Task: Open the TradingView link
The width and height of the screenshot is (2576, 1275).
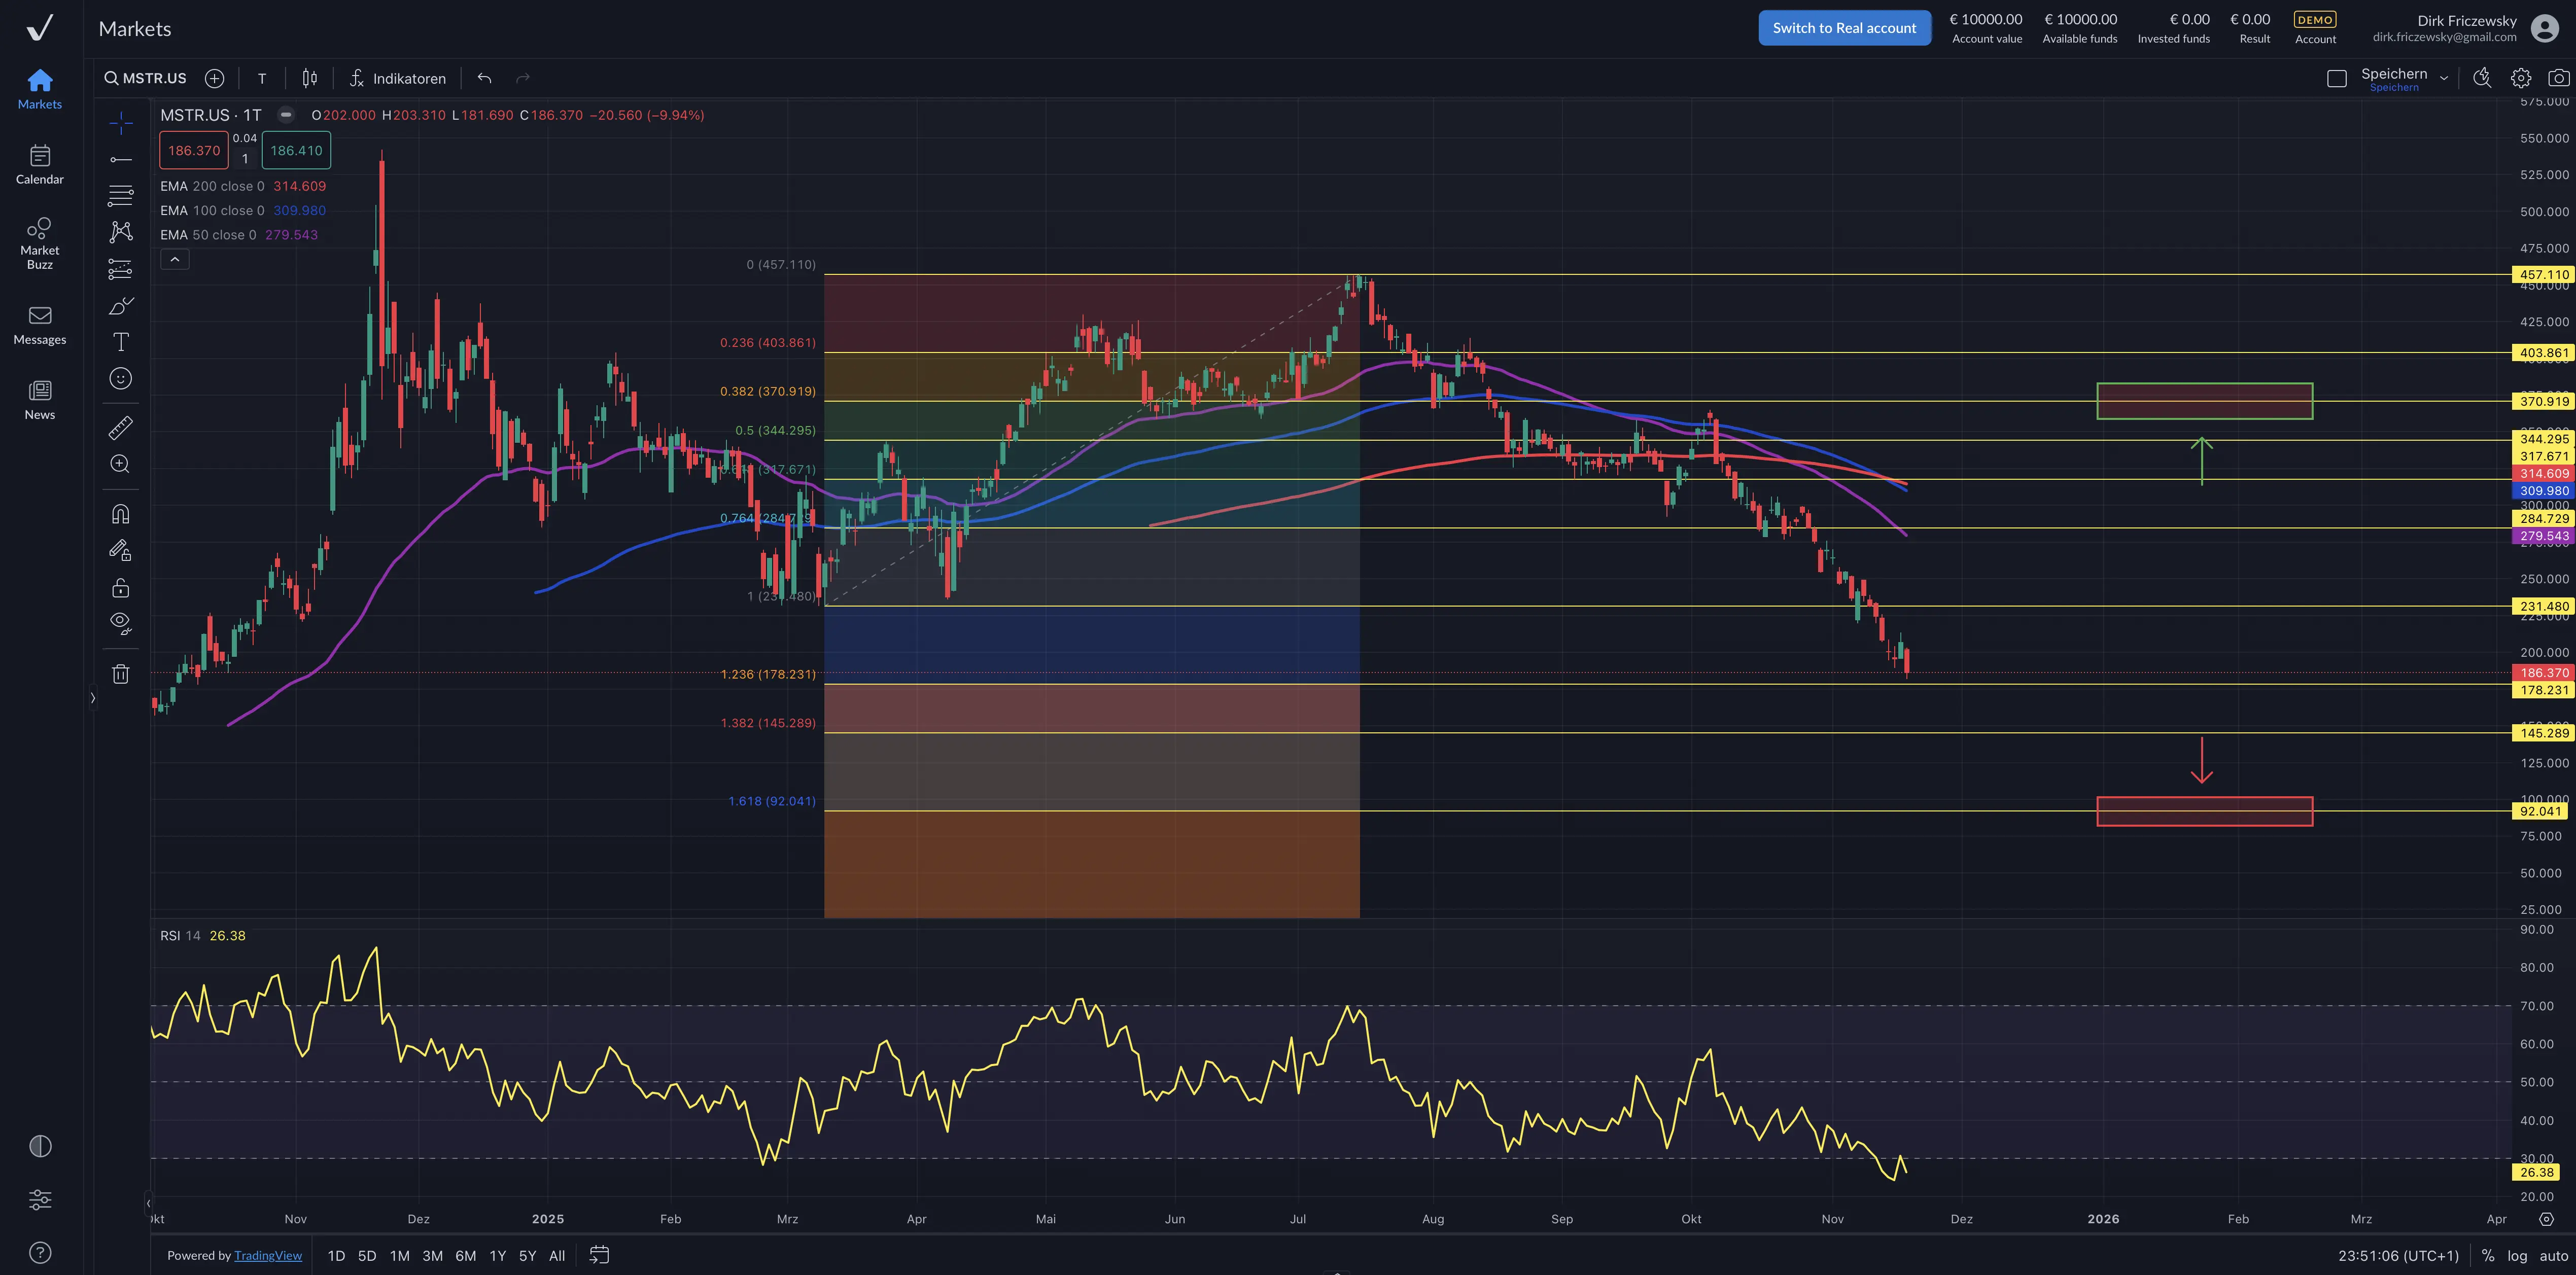Action: point(268,1256)
